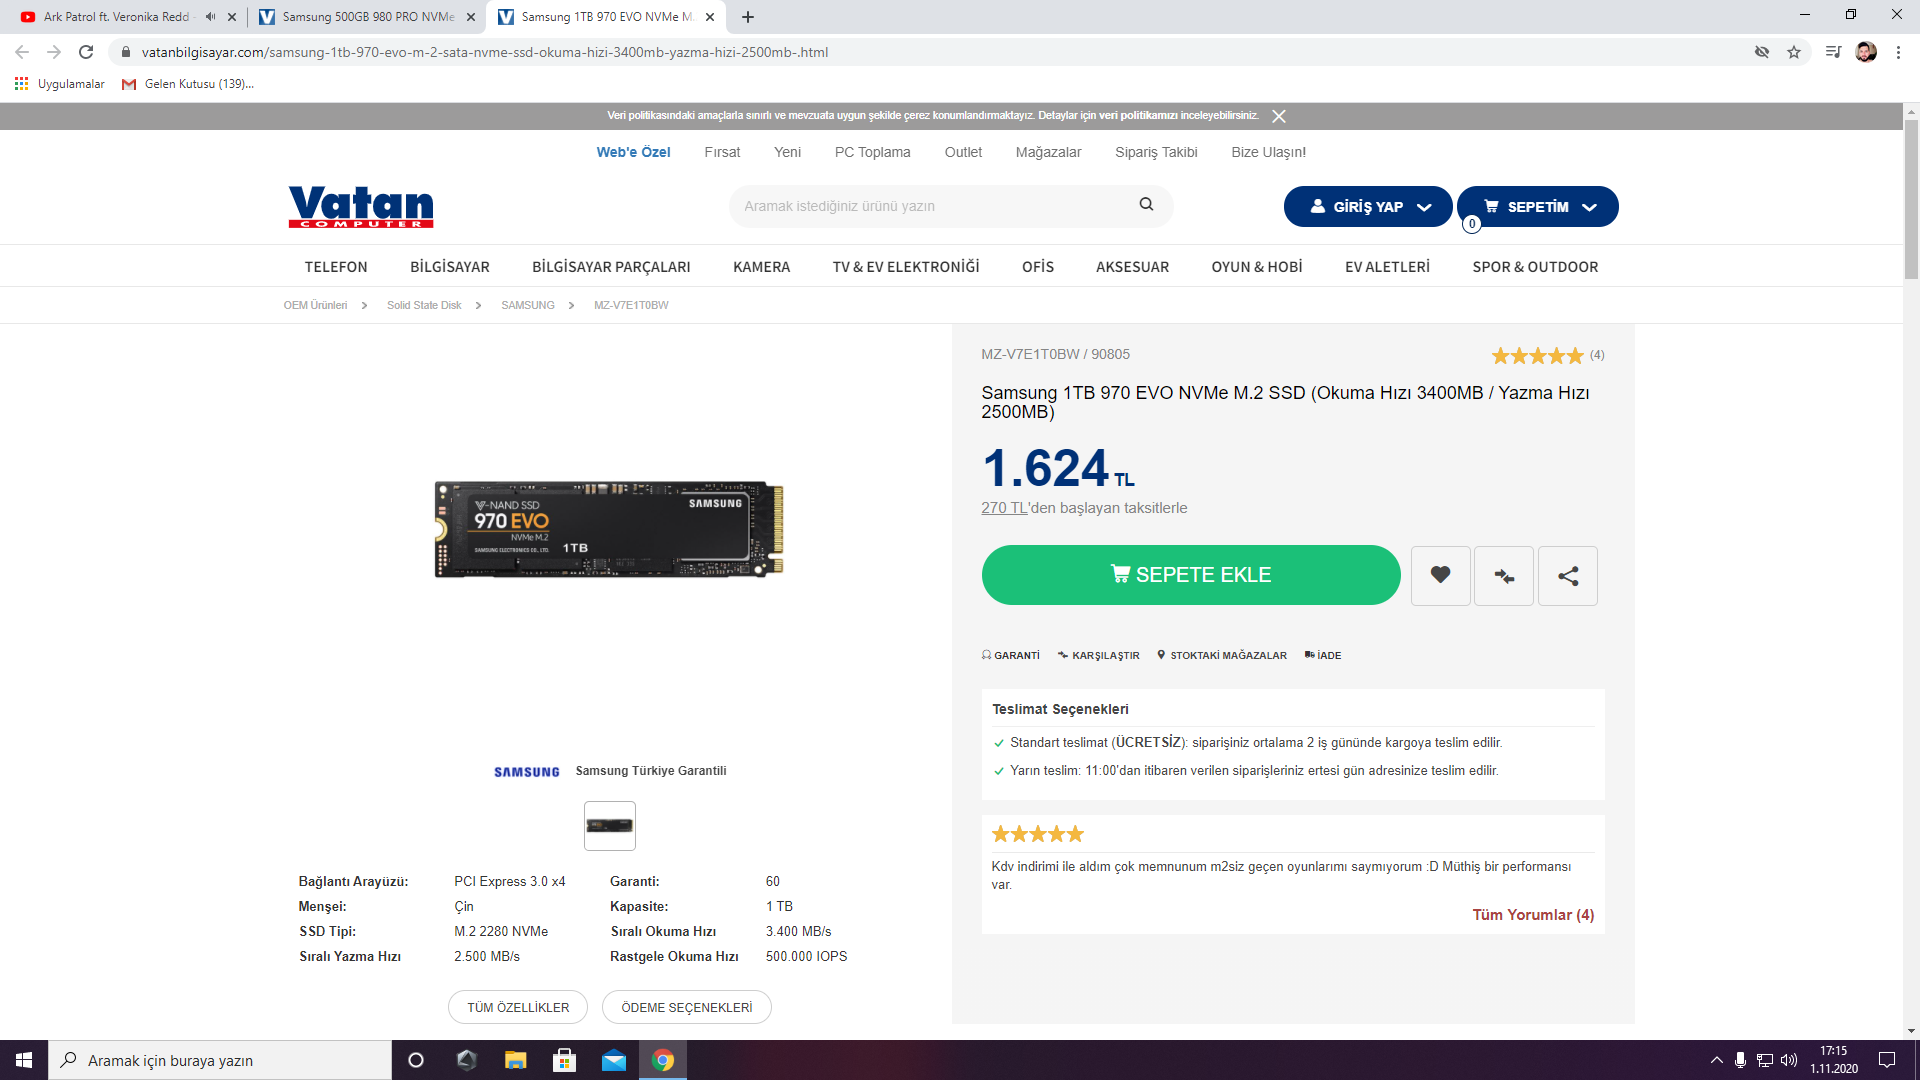Mute the Ark Patrol YouTube tab
This screenshot has height=1080, width=1920.
pos(210,17)
